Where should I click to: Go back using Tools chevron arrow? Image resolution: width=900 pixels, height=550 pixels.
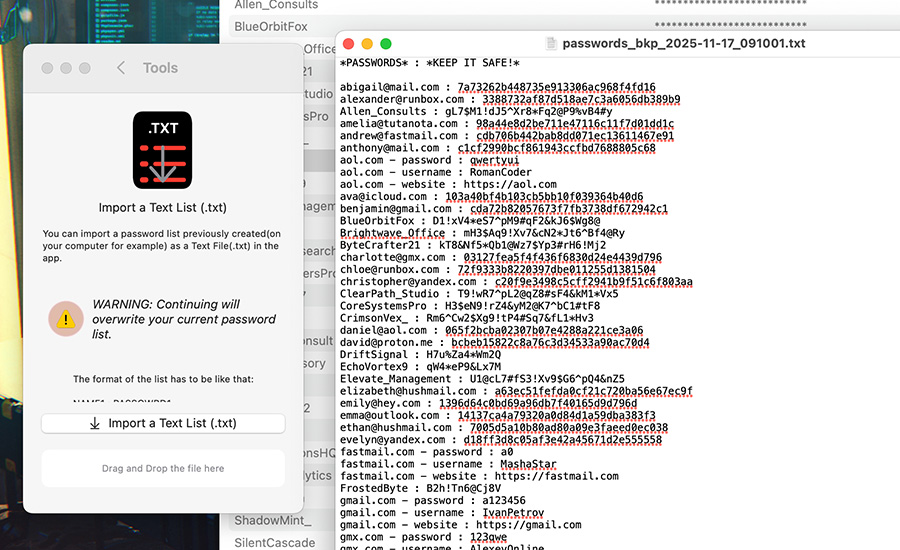click(x=121, y=68)
